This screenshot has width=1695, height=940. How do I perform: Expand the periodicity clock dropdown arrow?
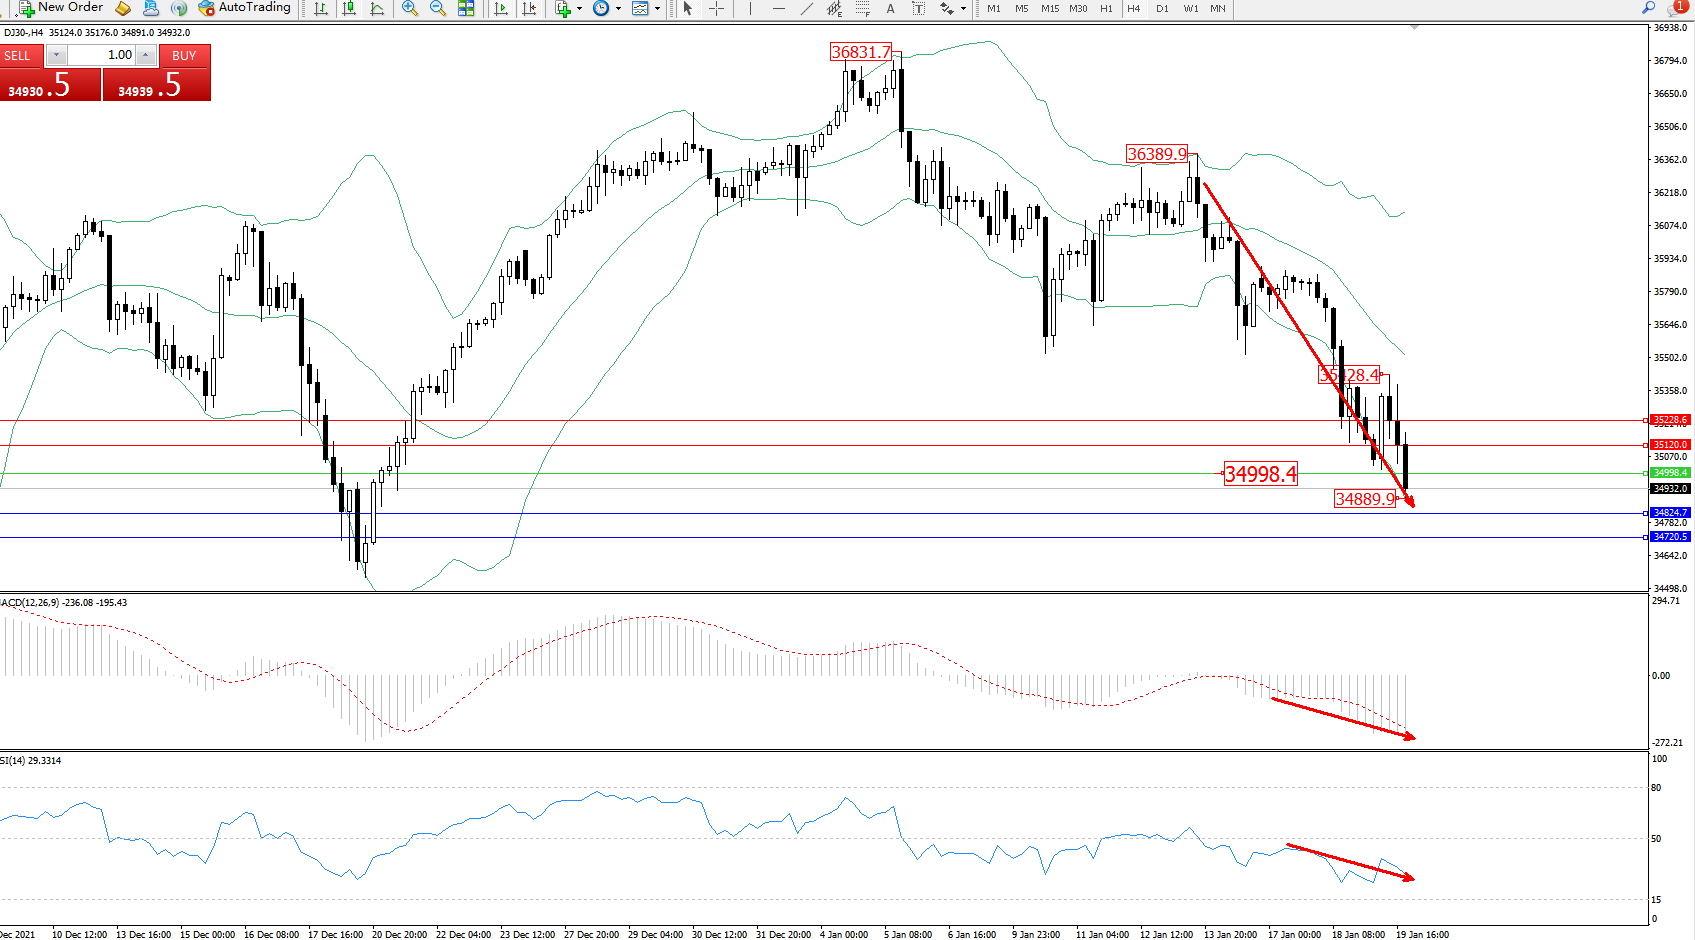(618, 8)
